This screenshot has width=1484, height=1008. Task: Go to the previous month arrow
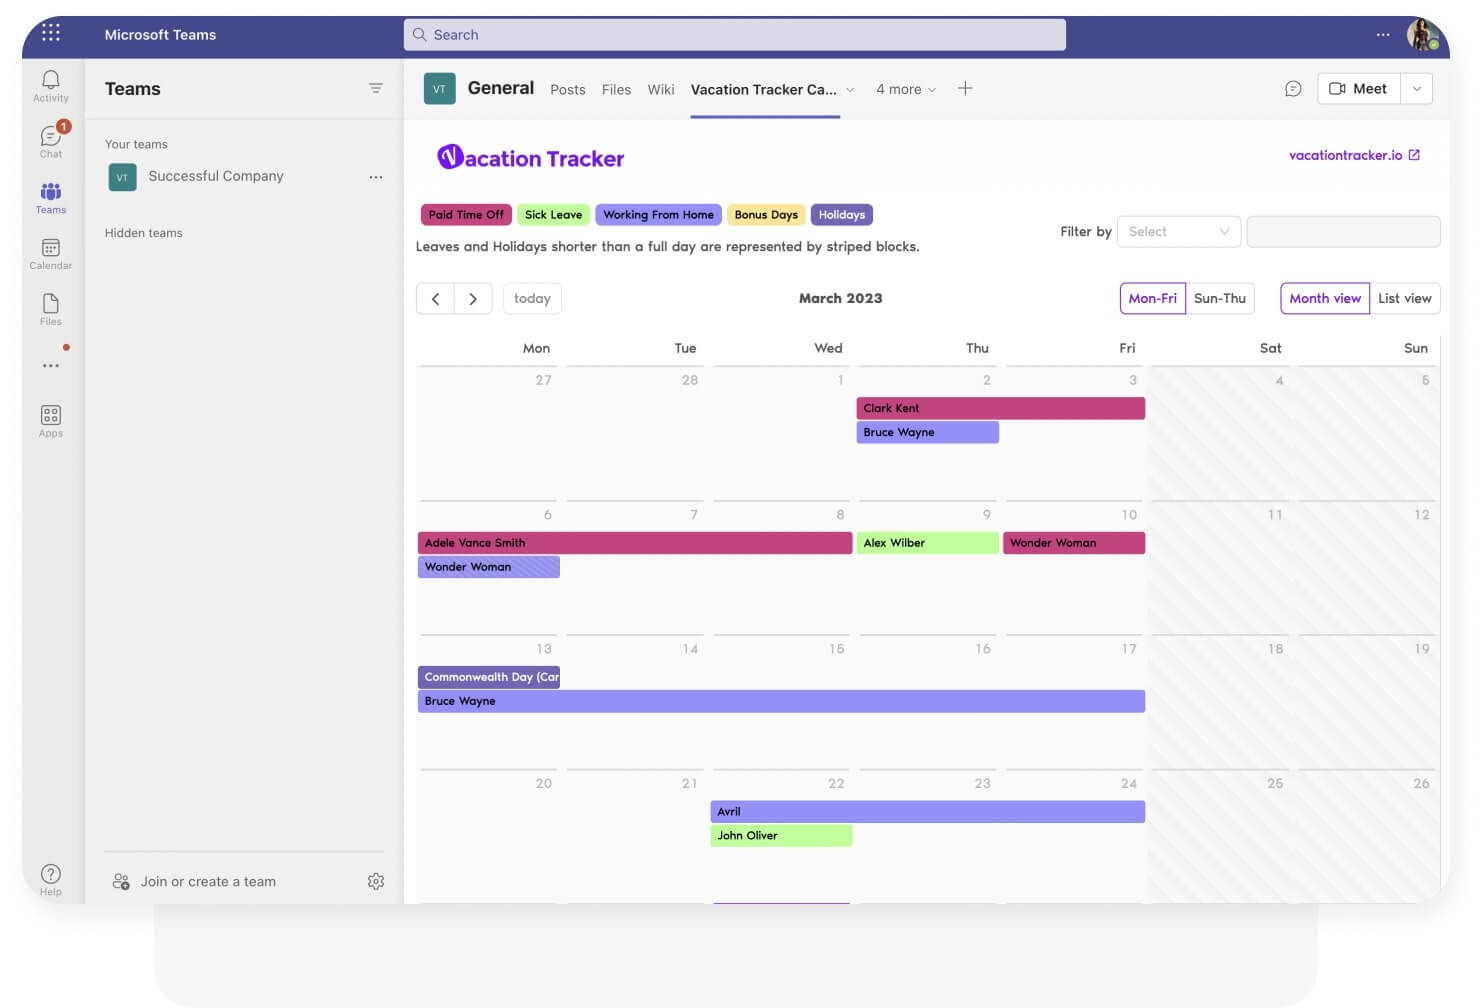[x=435, y=298]
